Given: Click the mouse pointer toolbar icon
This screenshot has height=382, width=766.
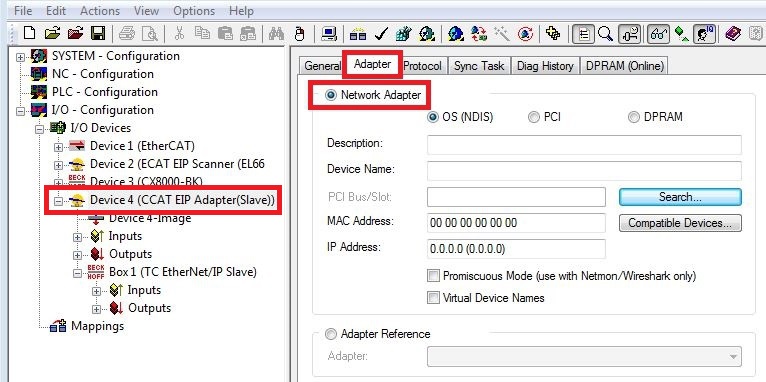Looking at the screenshot, I should coord(300,33).
